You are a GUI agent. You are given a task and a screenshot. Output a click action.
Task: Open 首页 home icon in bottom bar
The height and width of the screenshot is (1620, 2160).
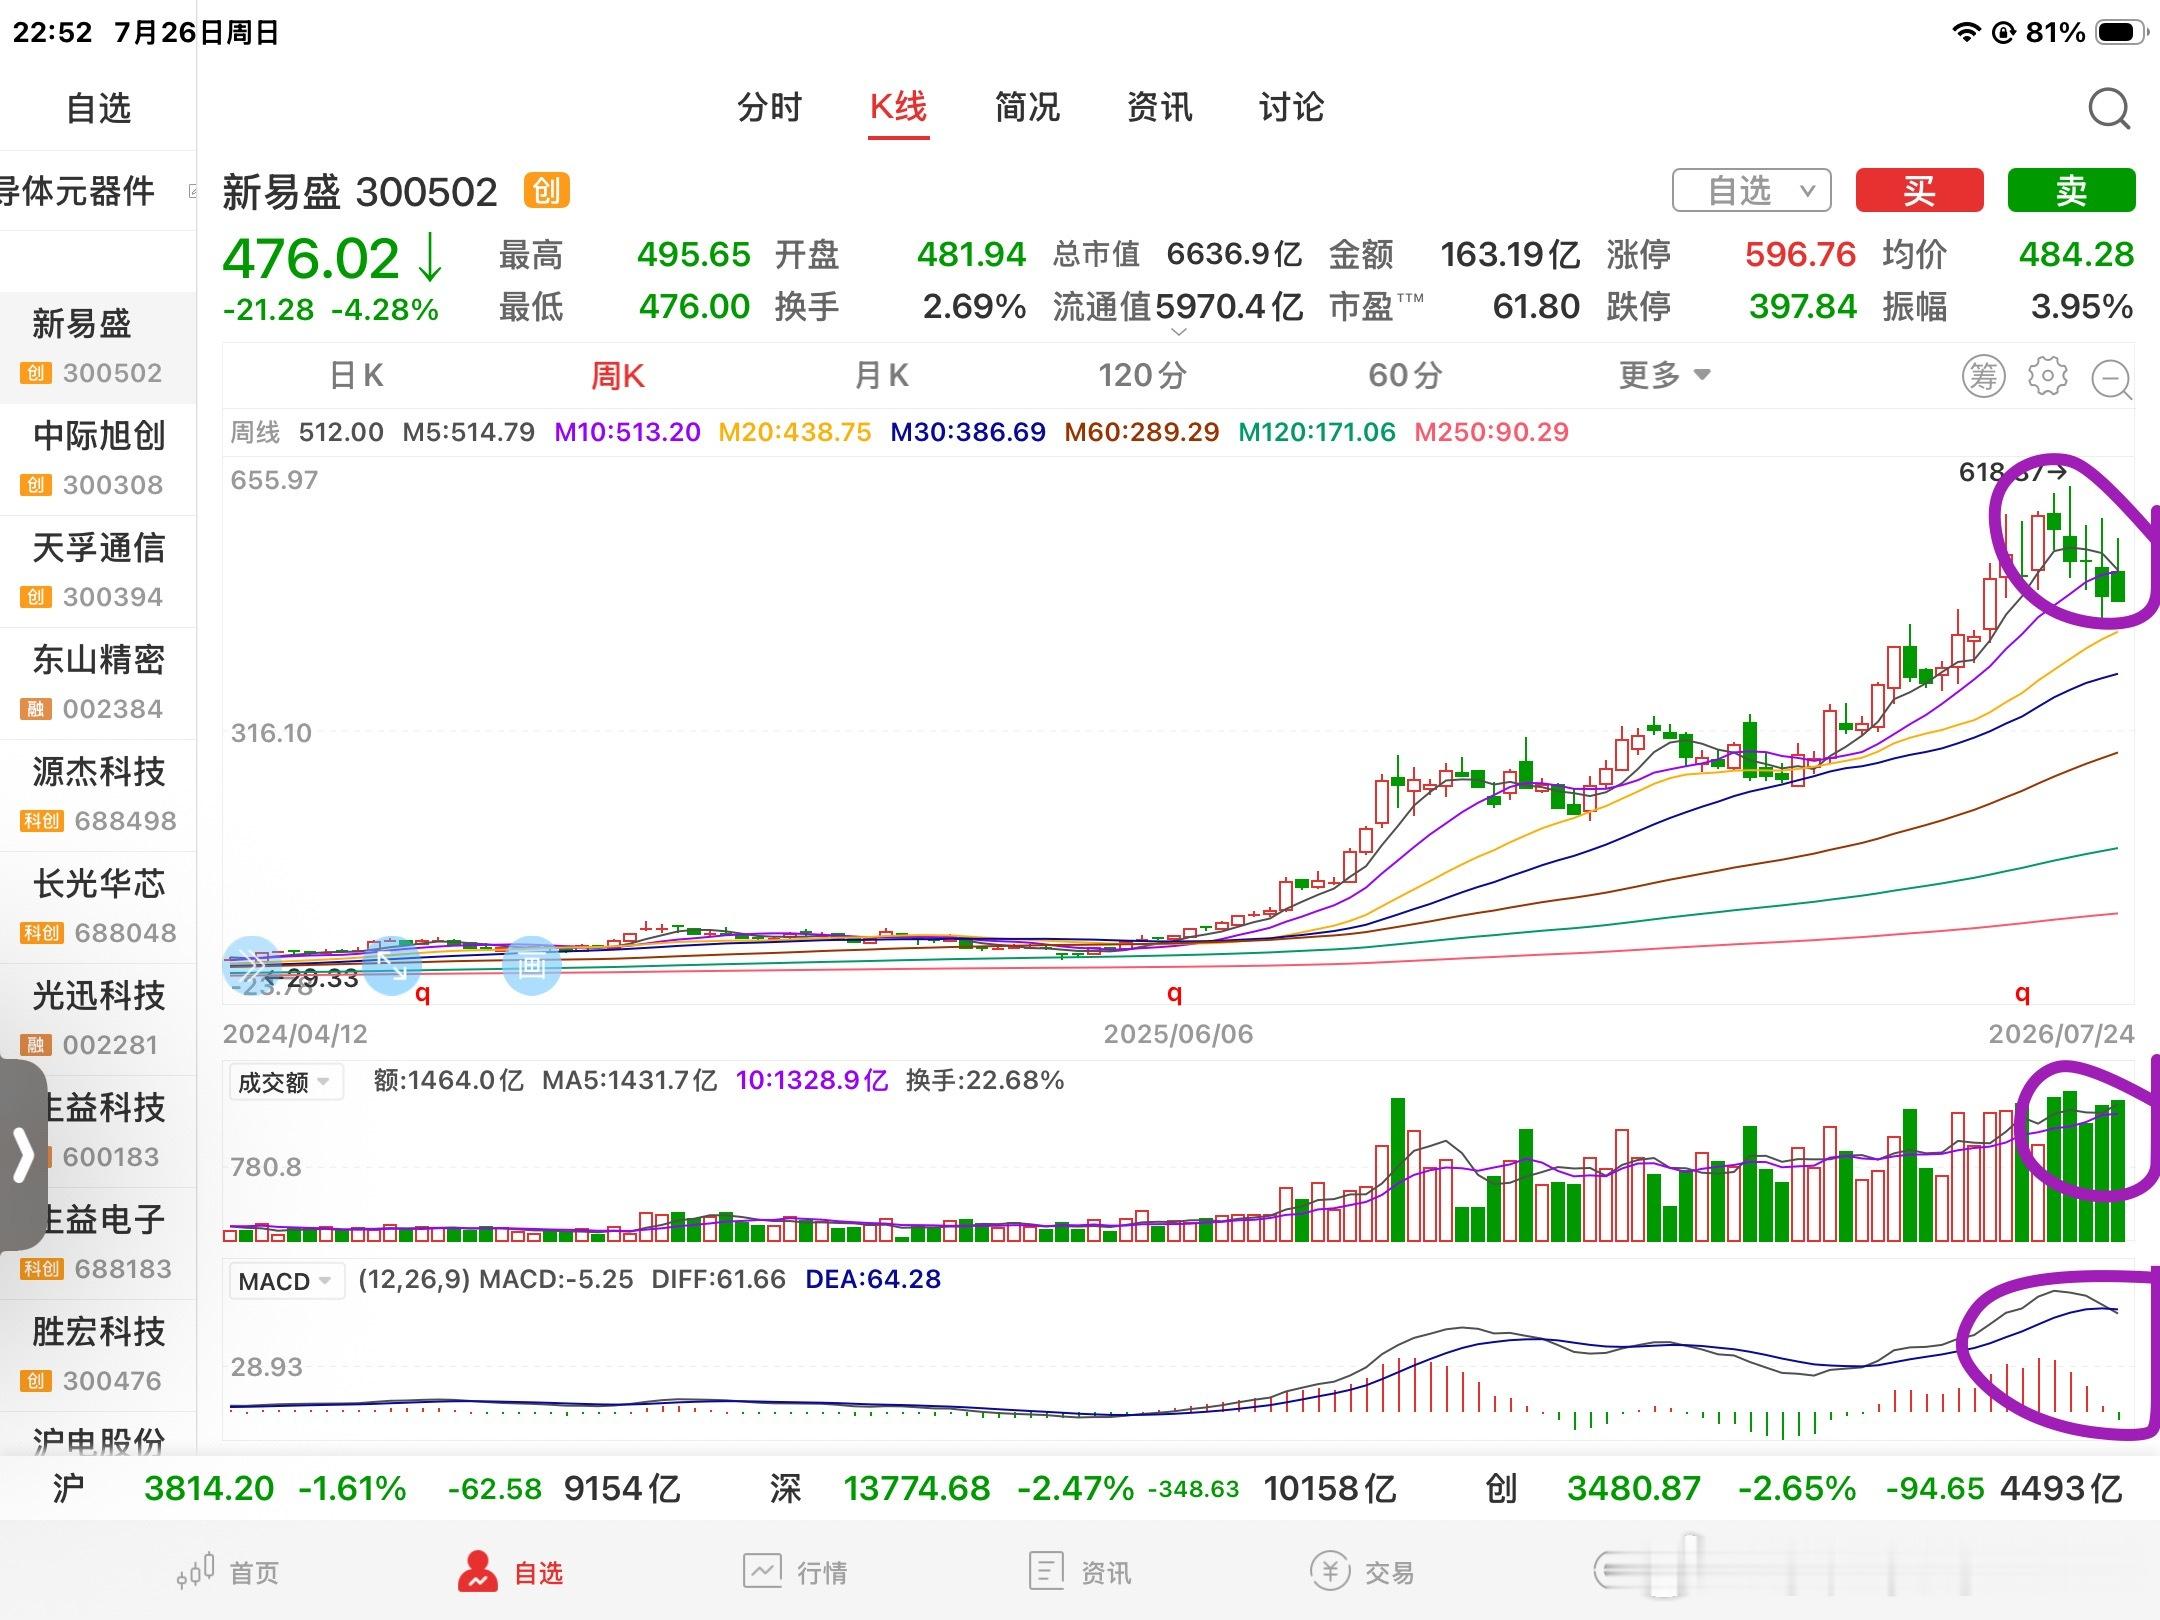197,1570
